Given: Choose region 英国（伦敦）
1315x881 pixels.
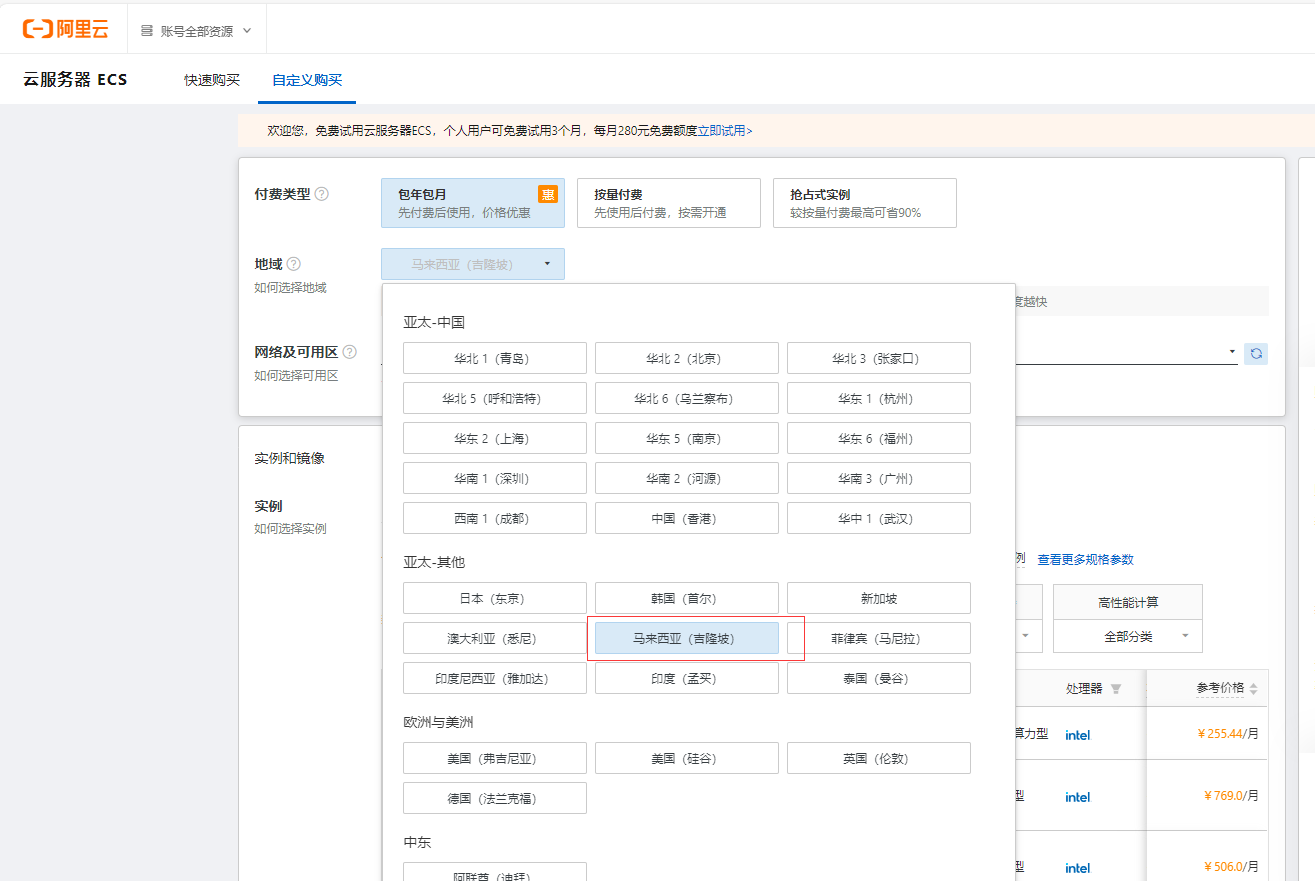Looking at the screenshot, I should (x=879, y=758).
